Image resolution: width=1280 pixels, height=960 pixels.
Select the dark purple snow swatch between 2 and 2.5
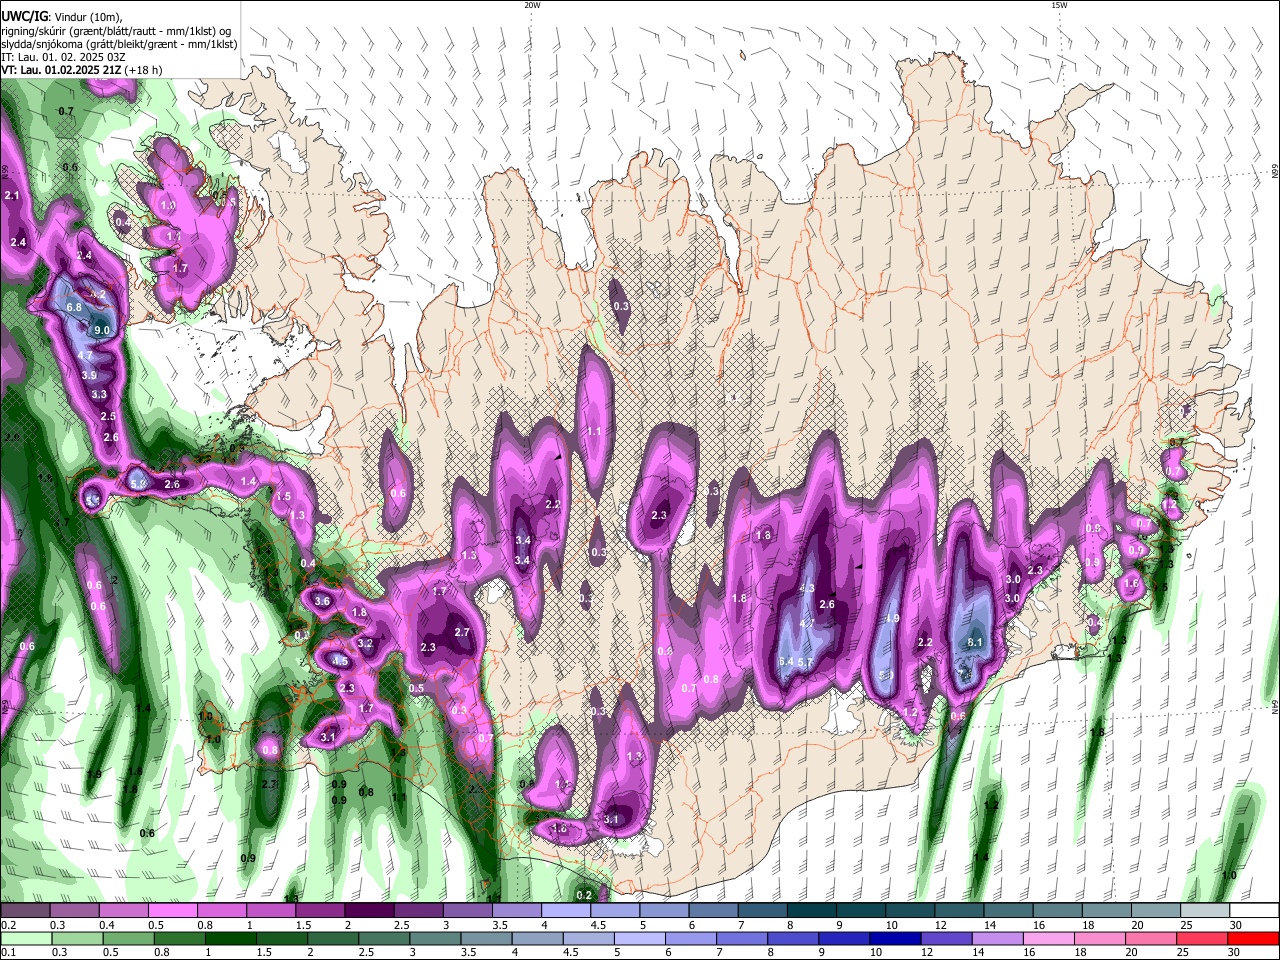(x=368, y=911)
